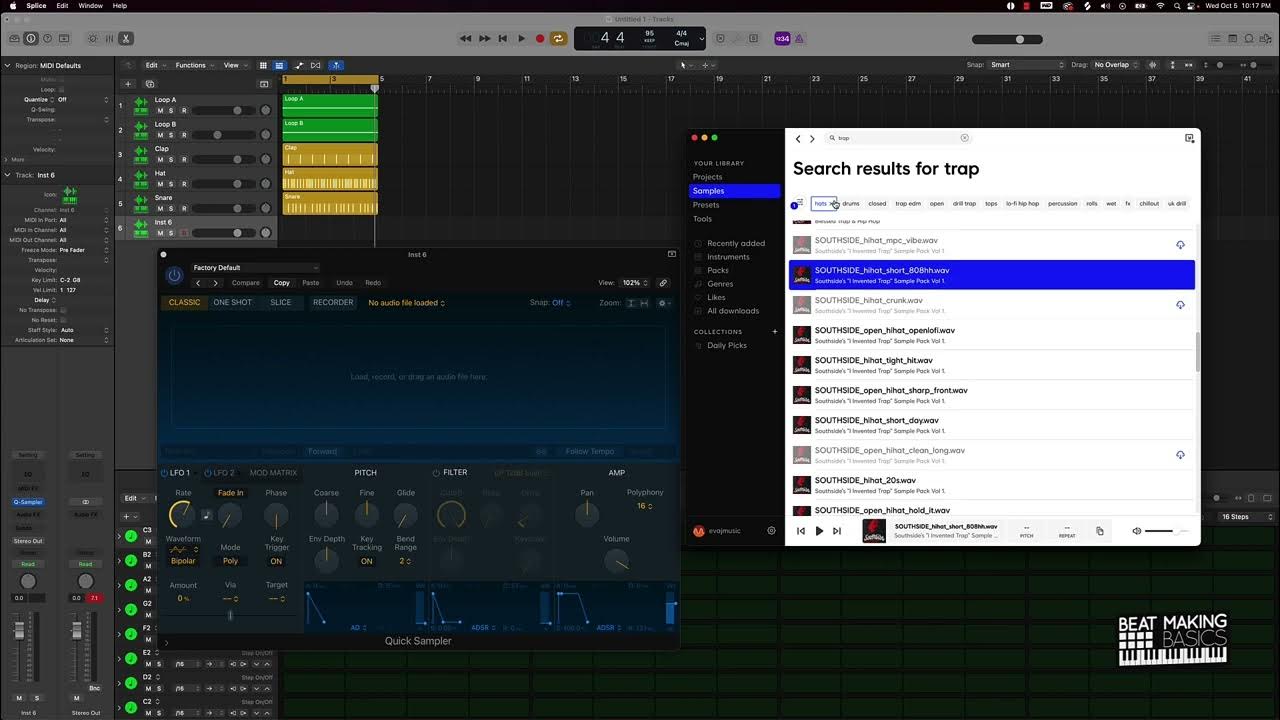Select the RECORDER mode tab
The image size is (1280, 720).
(333, 302)
